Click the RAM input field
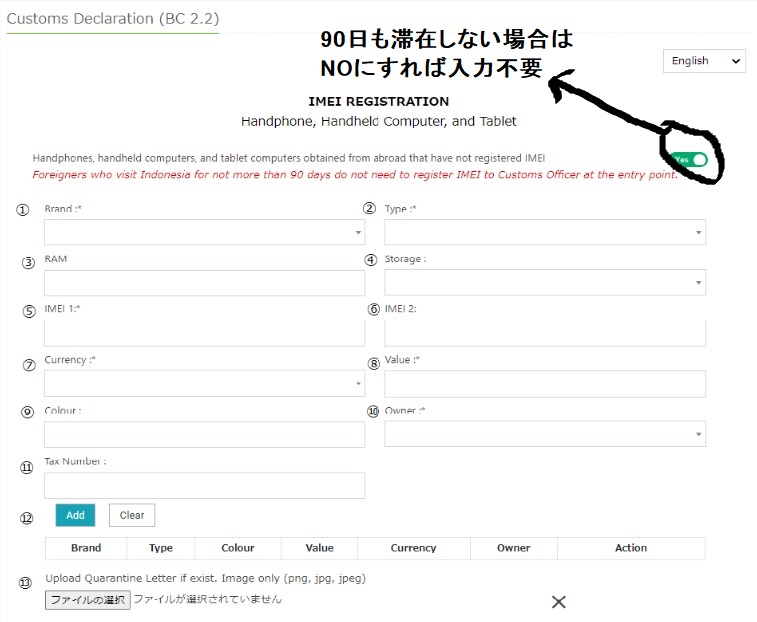This screenshot has width=757, height=622. 204,283
